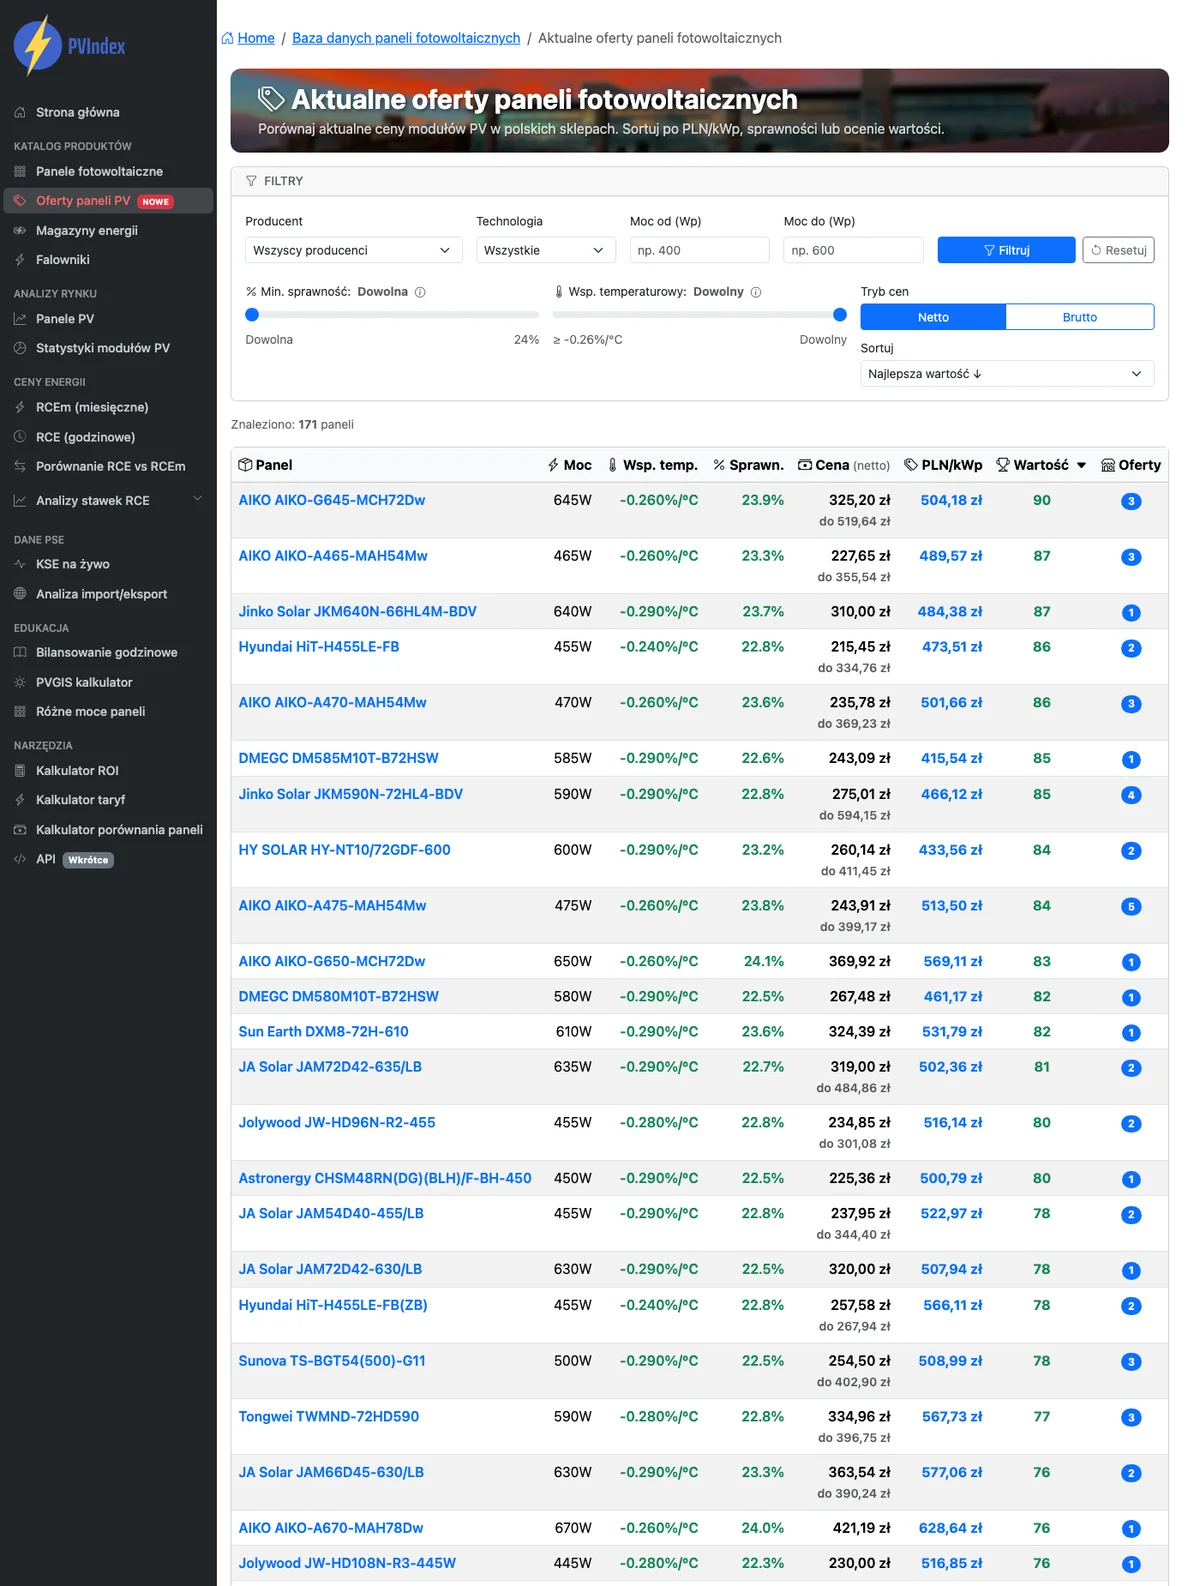The image size is (1200, 1586).
Task: Adjust the Min. sprawność slider handle
Action: (x=252, y=315)
